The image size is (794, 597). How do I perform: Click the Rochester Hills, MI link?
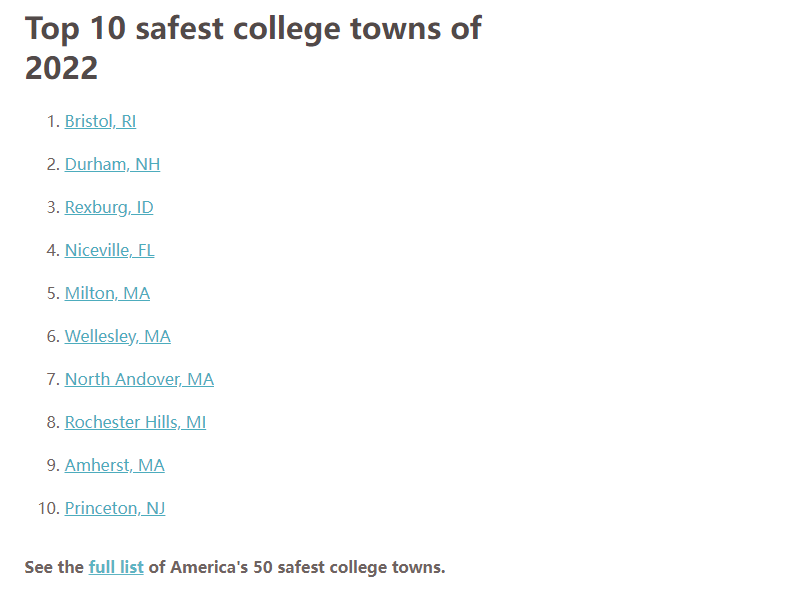(135, 422)
